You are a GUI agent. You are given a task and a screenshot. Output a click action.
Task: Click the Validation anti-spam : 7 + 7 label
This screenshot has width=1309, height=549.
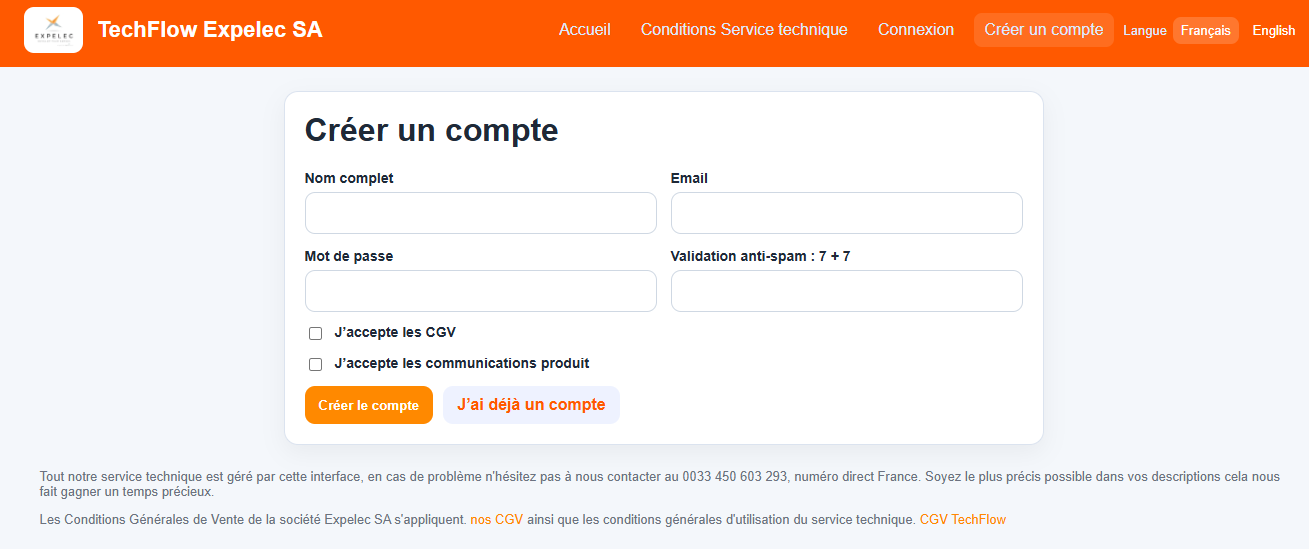[761, 256]
